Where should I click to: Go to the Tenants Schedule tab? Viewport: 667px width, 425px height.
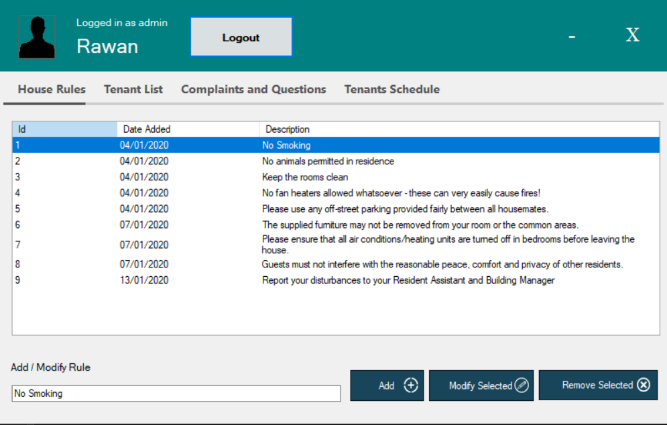392,89
